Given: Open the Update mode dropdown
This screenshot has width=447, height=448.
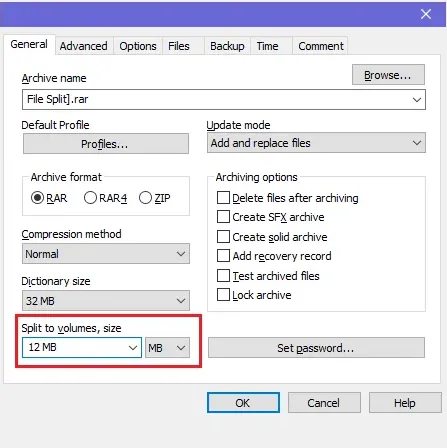Looking at the screenshot, I should point(316,143).
